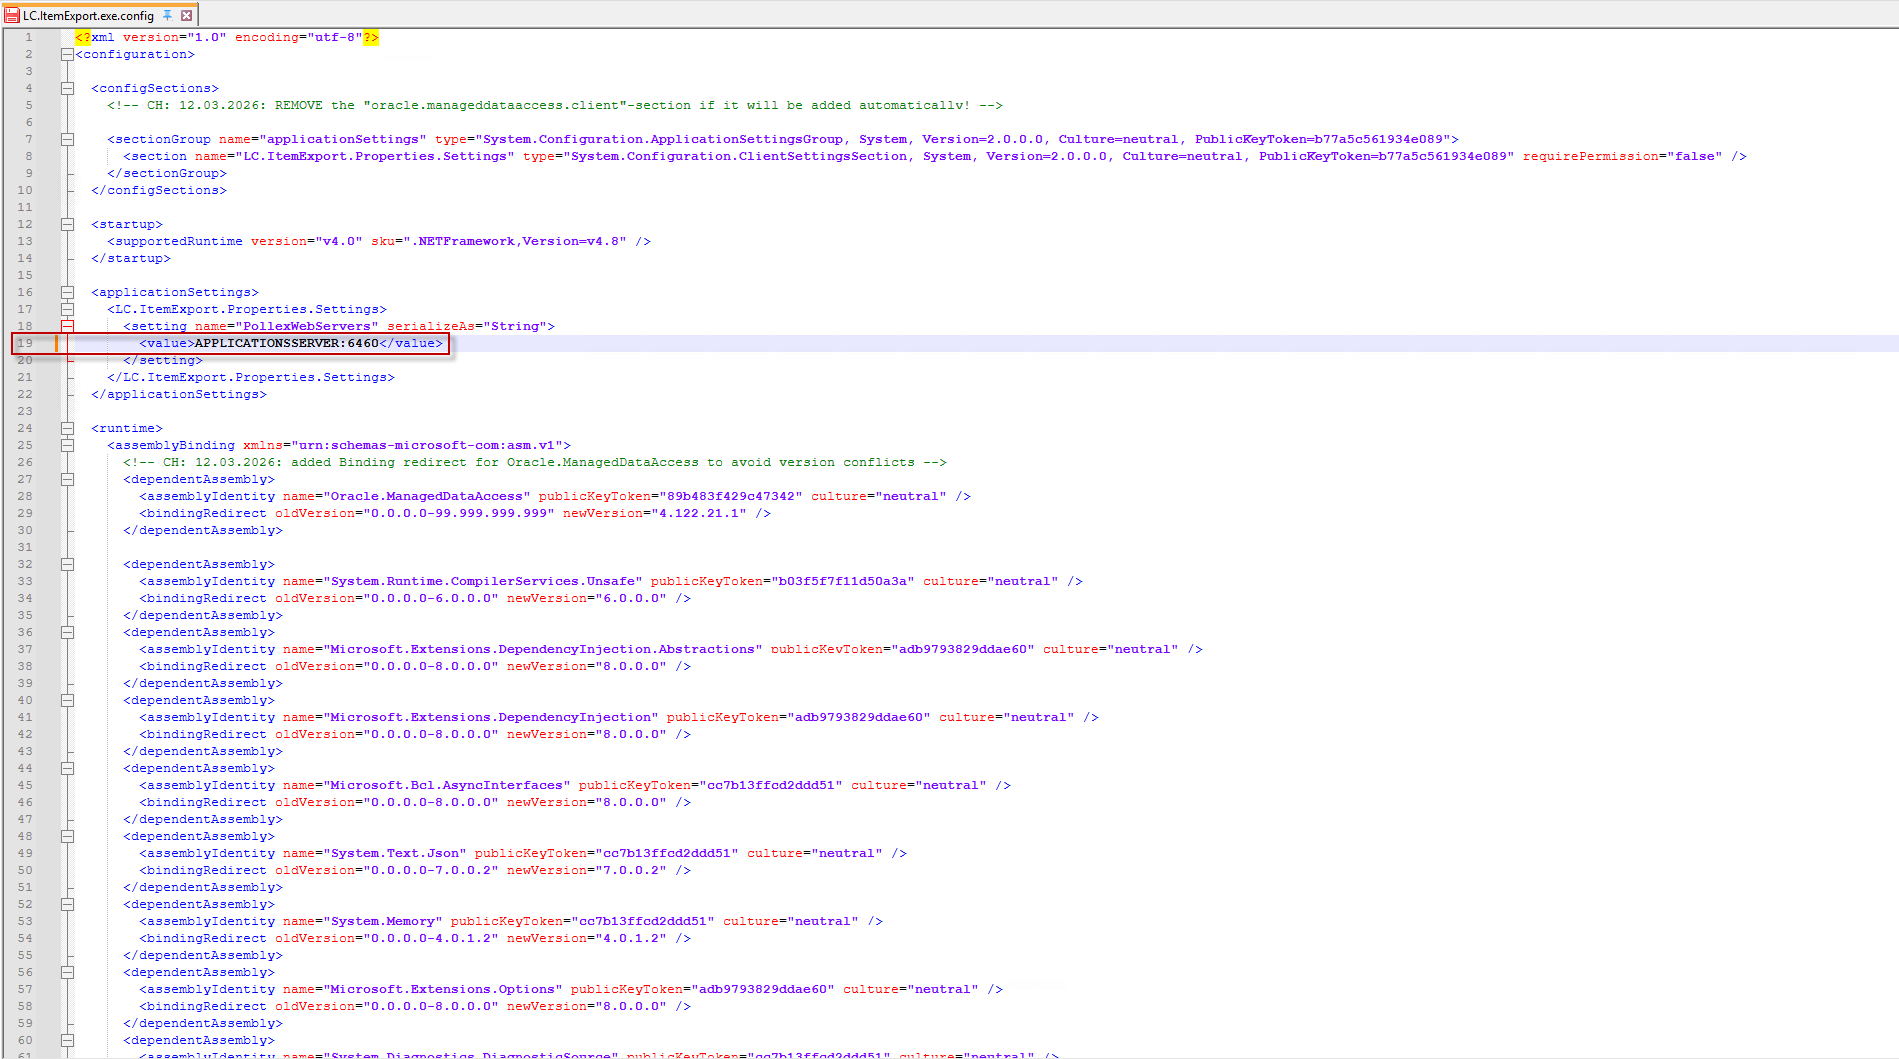This screenshot has height=1059, width=1899.
Task: Collapse the dependentAssembly fold on line 27
Action: 67,479
